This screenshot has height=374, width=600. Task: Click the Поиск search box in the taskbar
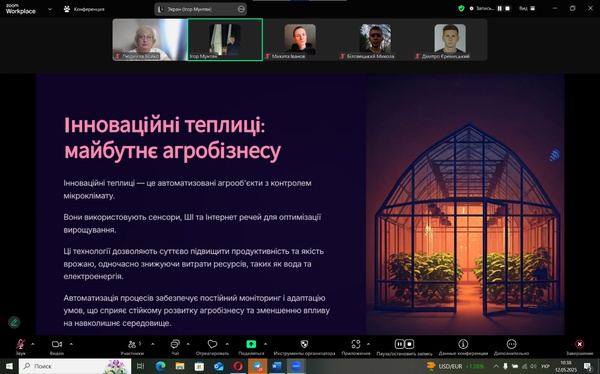pyautogui.click(x=75, y=366)
